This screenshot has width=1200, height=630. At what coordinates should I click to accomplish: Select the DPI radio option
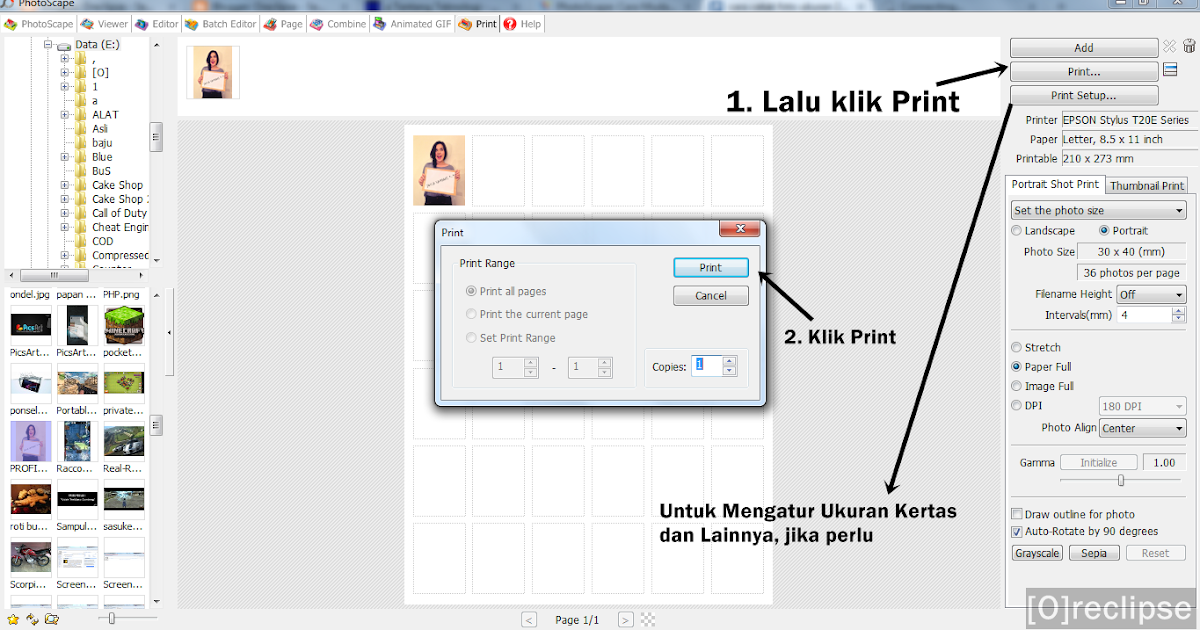click(1017, 406)
